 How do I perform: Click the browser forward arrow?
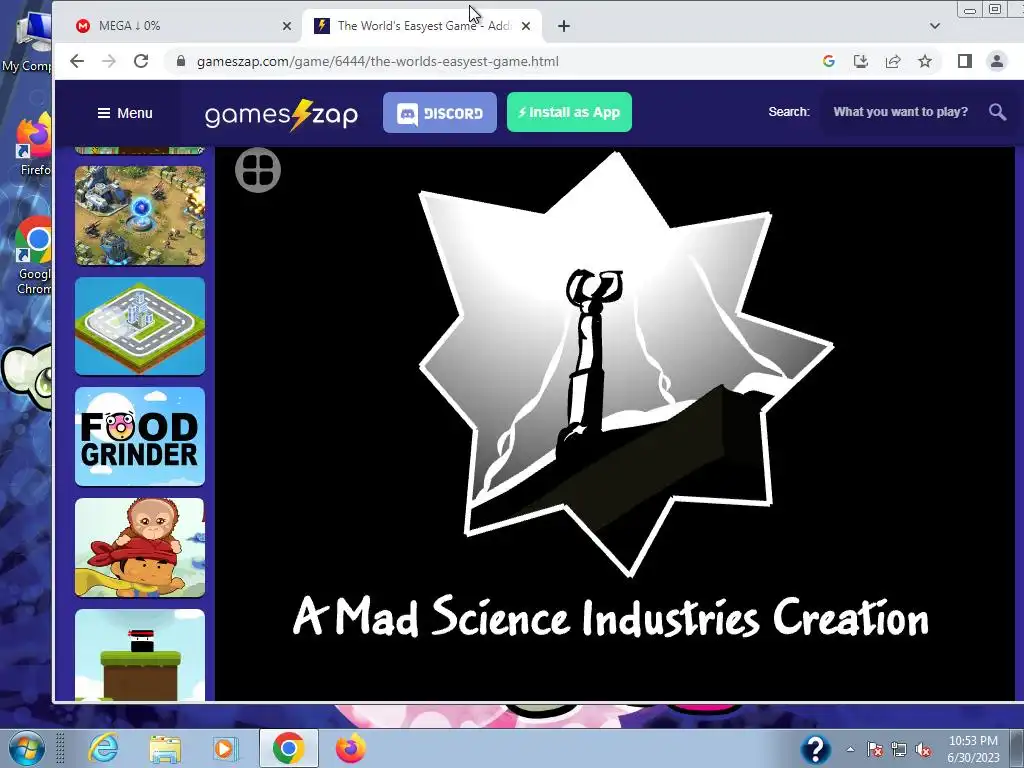(109, 61)
